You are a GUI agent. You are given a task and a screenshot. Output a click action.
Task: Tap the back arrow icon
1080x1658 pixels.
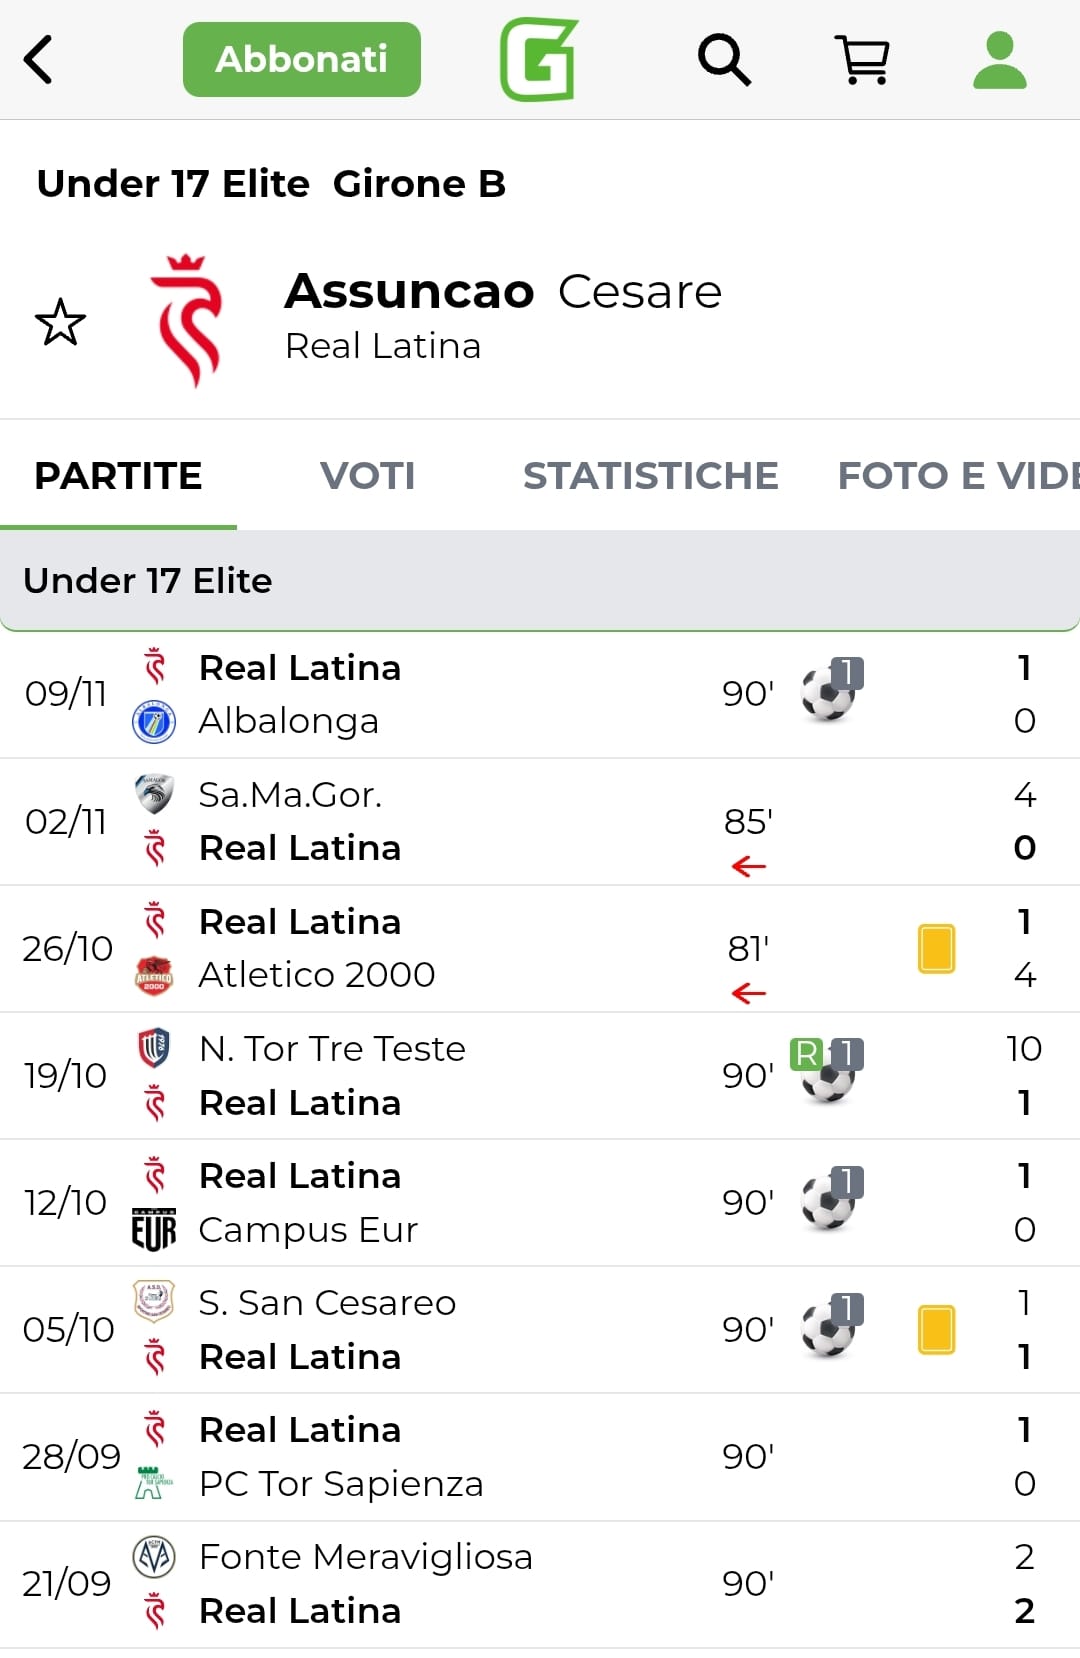[x=39, y=60]
